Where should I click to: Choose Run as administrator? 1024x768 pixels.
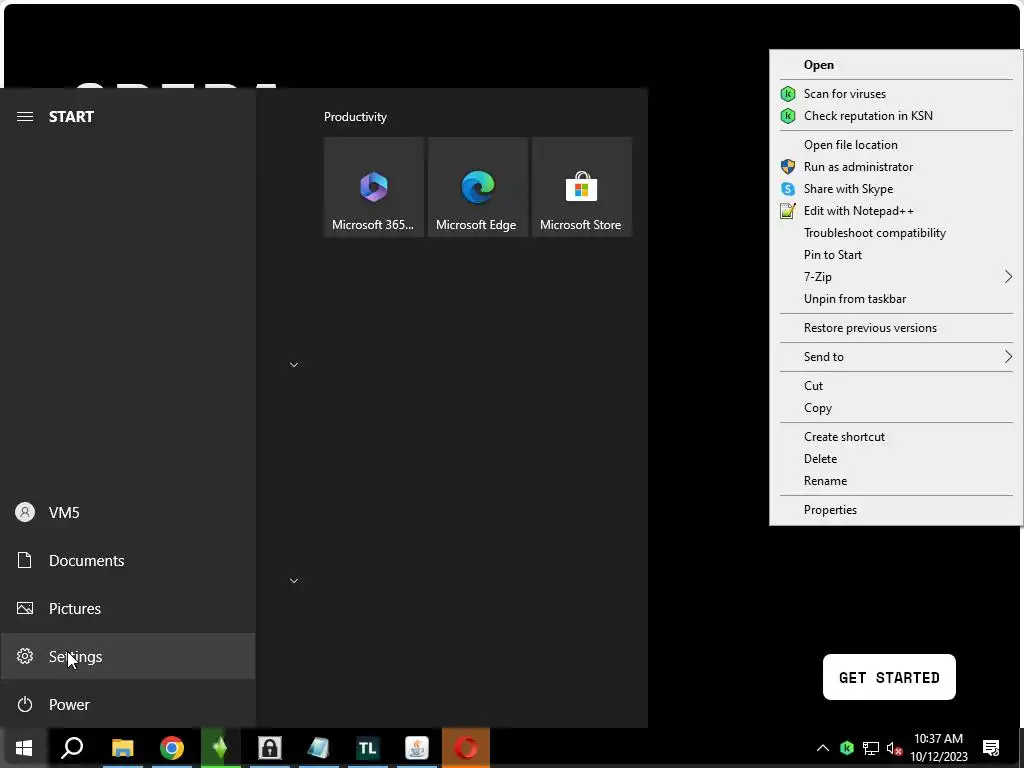[x=896, y=167]
